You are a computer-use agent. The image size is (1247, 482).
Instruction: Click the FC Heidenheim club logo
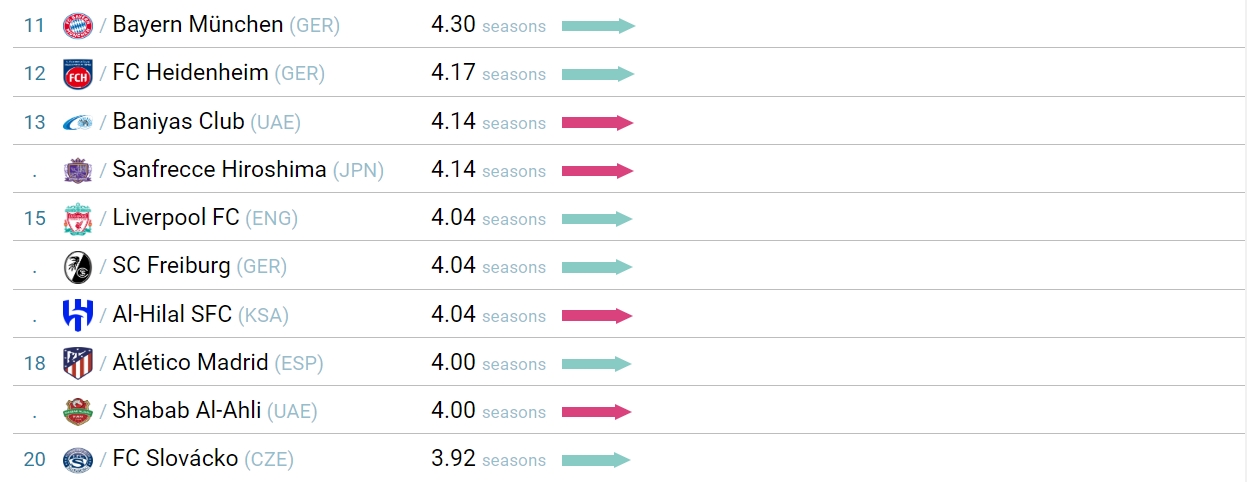77,74
